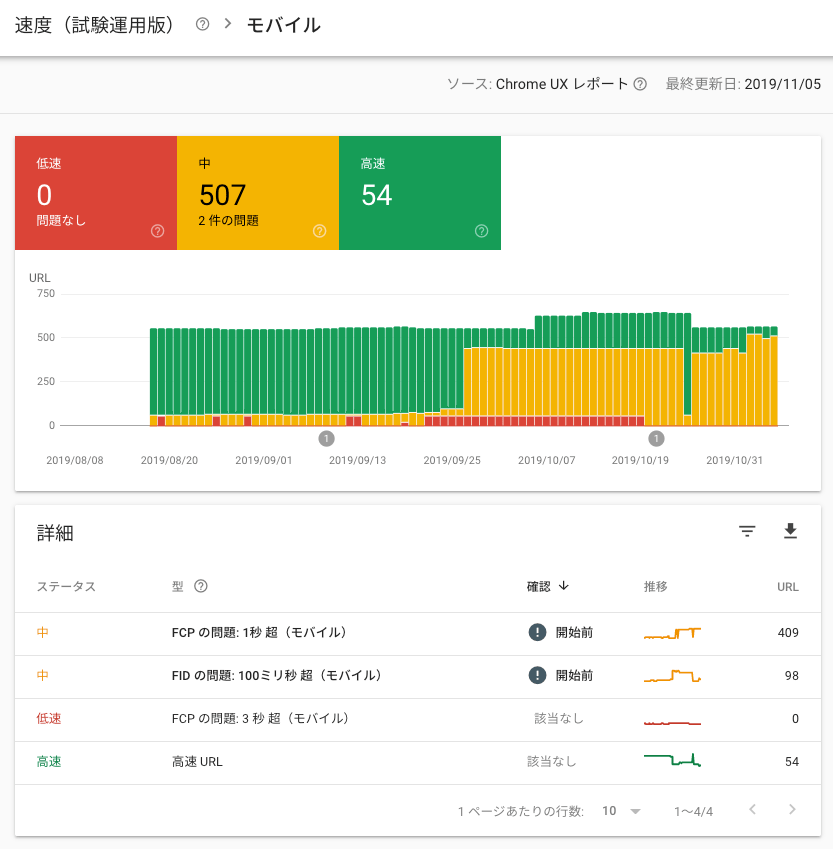Click the red sparkline in FCP 3 秒 row
Image resolution: width=833 pixels, height=849 pixels.
(x=672, y=723)
